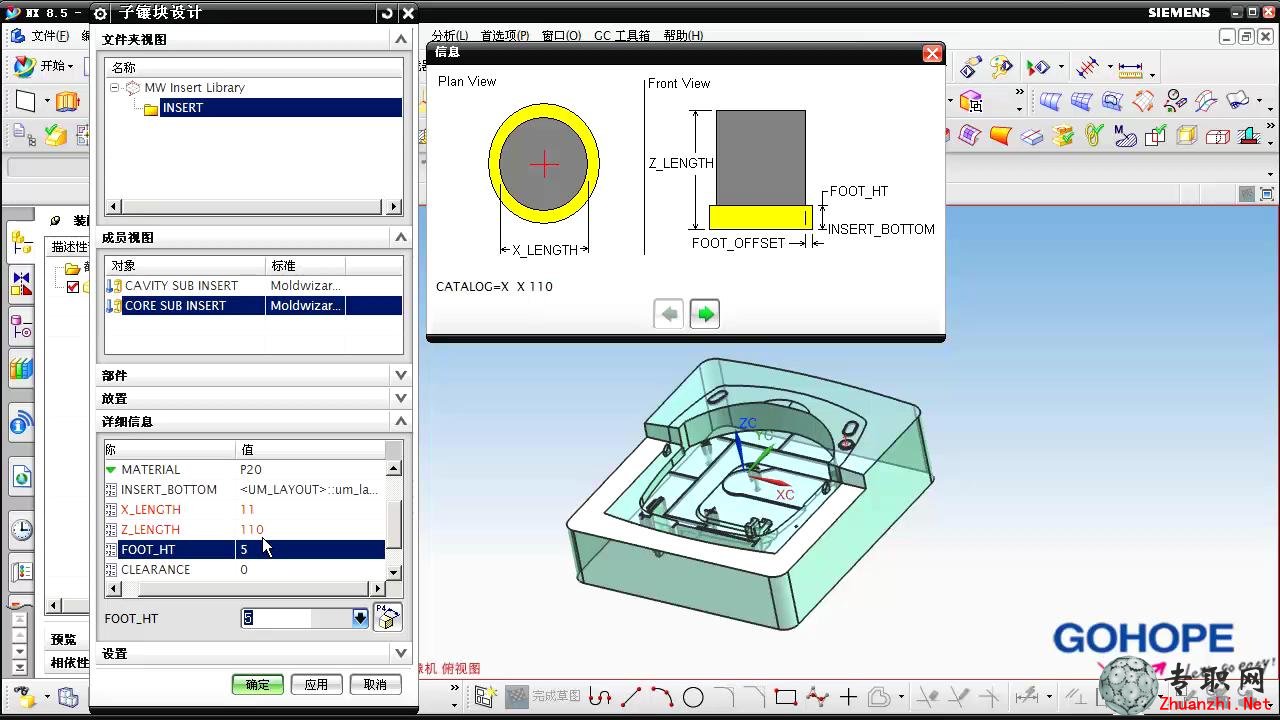Viewport: 1280px width, 720px height.
Task: Click the Measure Distance ruler icon
Action: point(1130,68)
